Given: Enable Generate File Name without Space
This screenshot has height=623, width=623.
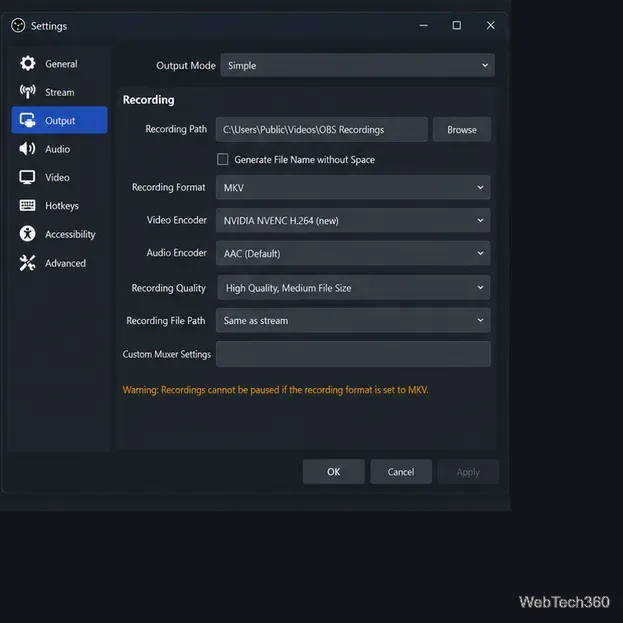Looking at the screenshot, I should pos(222,159).
